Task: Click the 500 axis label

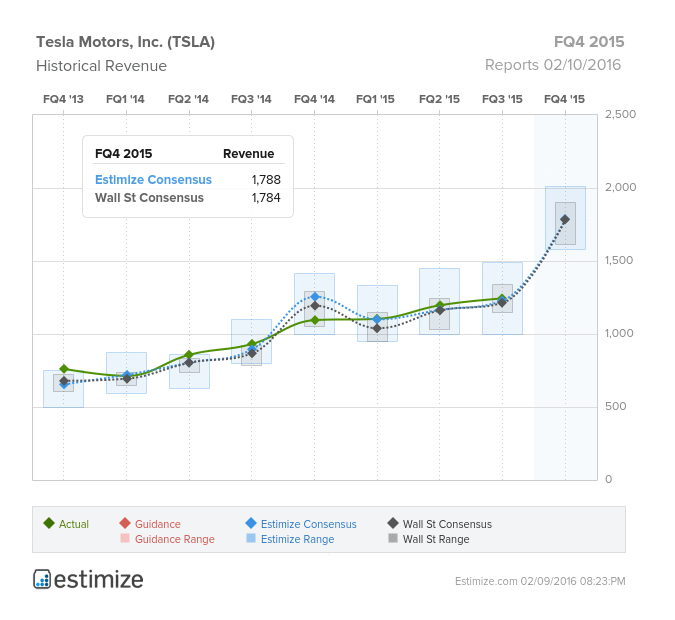Action: point(616,406)
